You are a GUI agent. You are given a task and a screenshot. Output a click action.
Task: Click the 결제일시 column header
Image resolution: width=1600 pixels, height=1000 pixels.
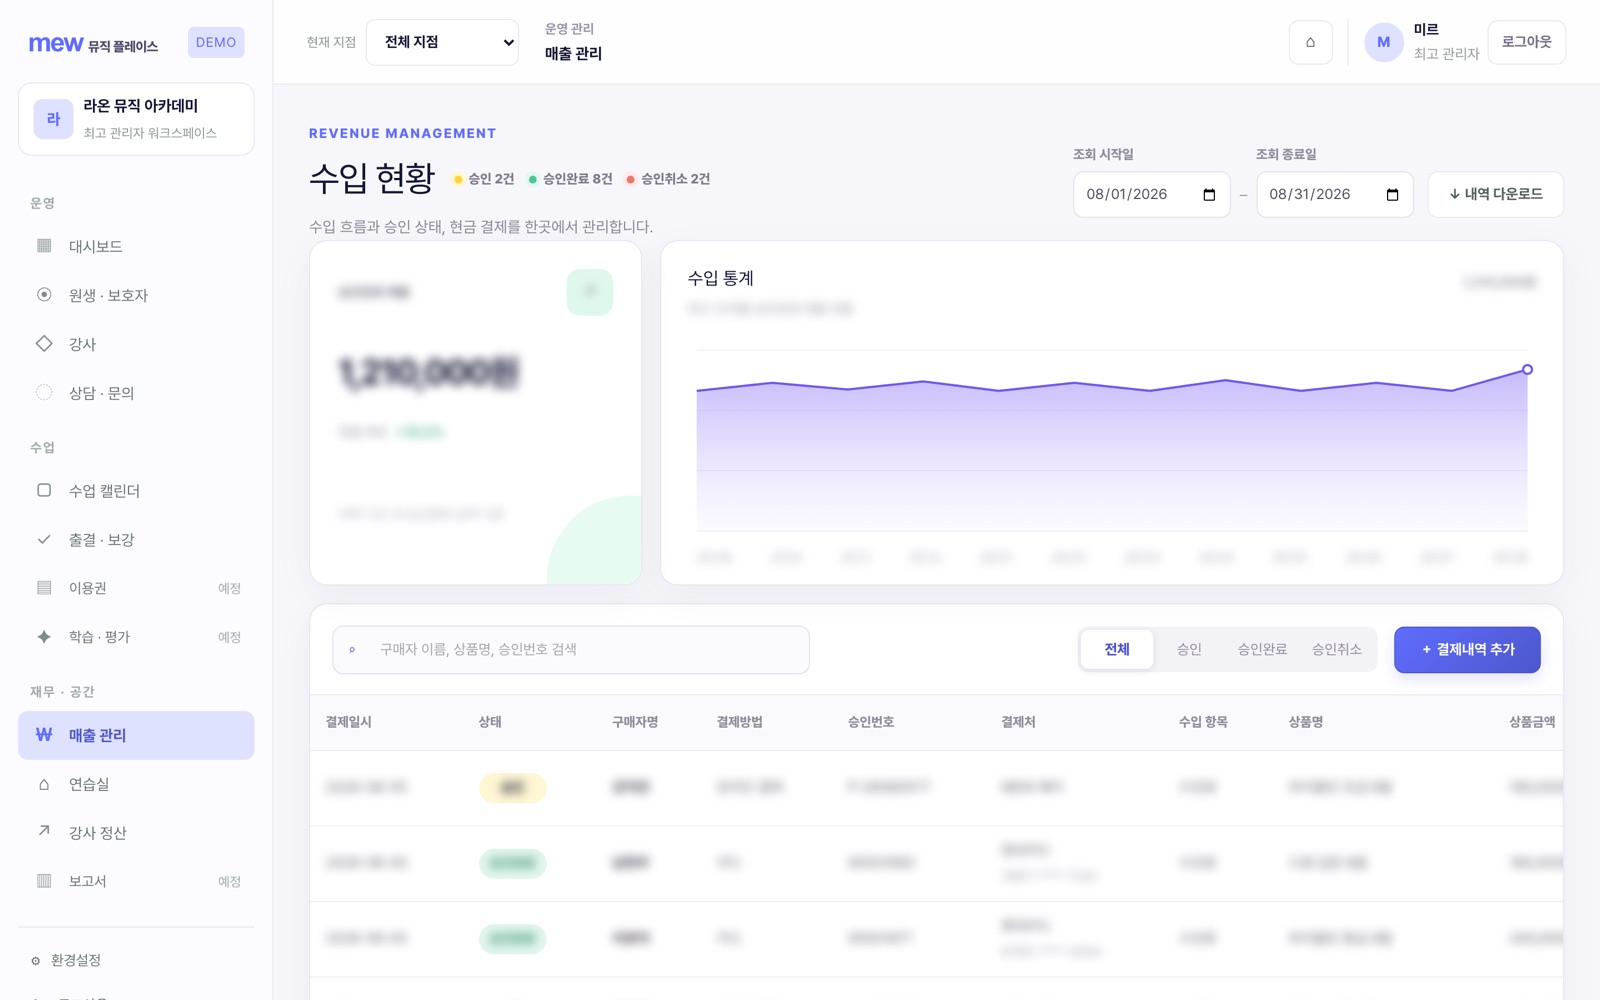click(348, 722)
